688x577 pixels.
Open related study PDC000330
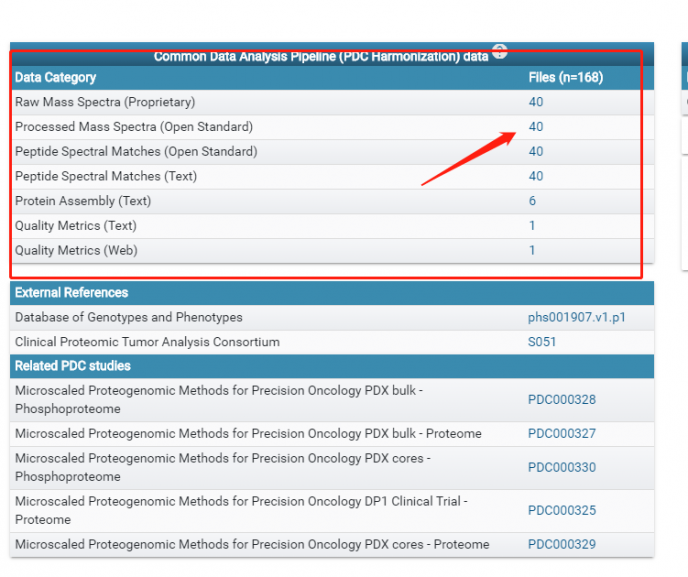[561, 467]
